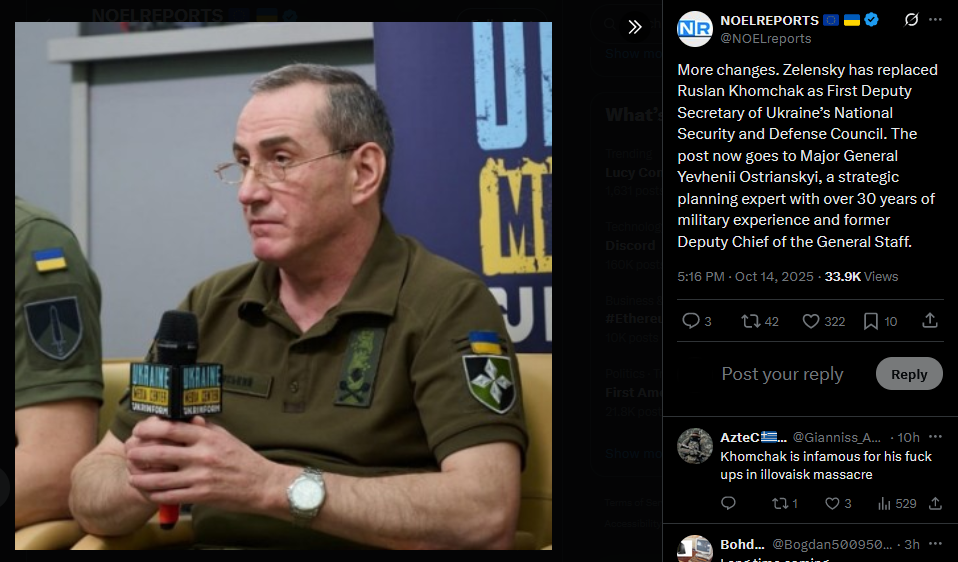Click the Post your reply field
This screenshot has height=562, width=958.
coord(782,374)
